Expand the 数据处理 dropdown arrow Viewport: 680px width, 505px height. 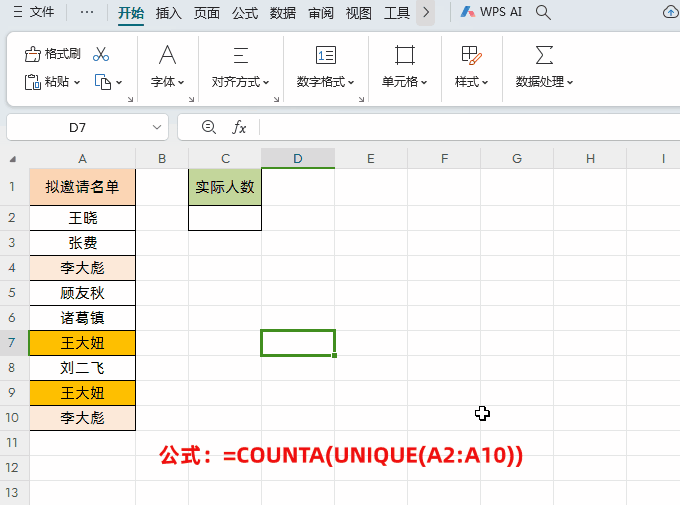(570, 82)
